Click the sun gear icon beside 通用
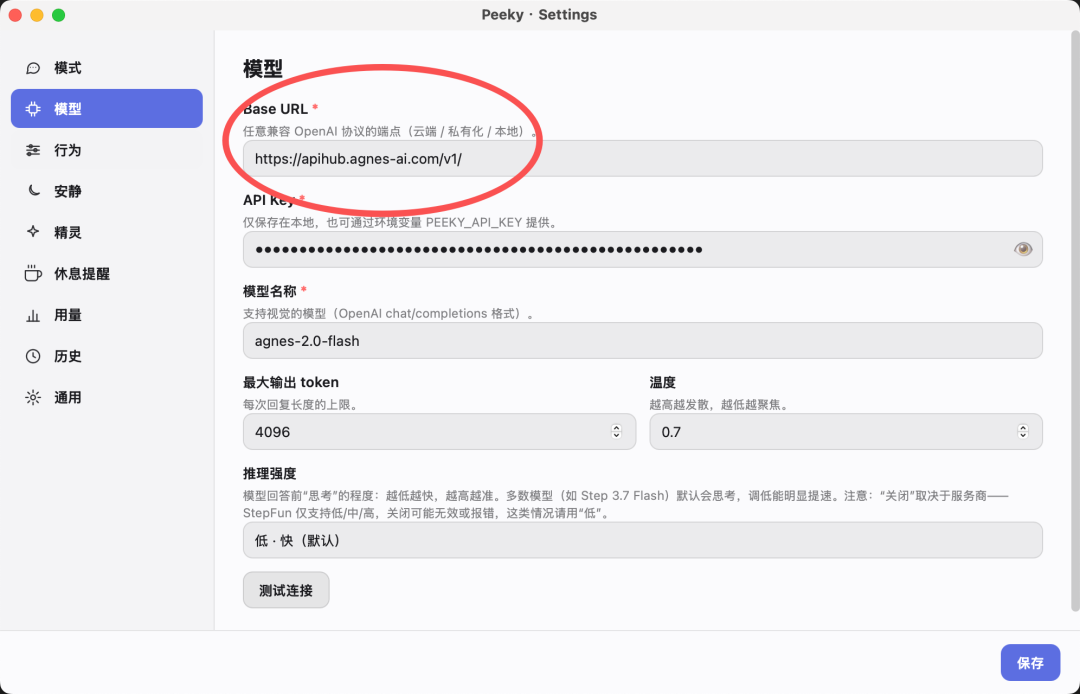 tap(33, 397)
